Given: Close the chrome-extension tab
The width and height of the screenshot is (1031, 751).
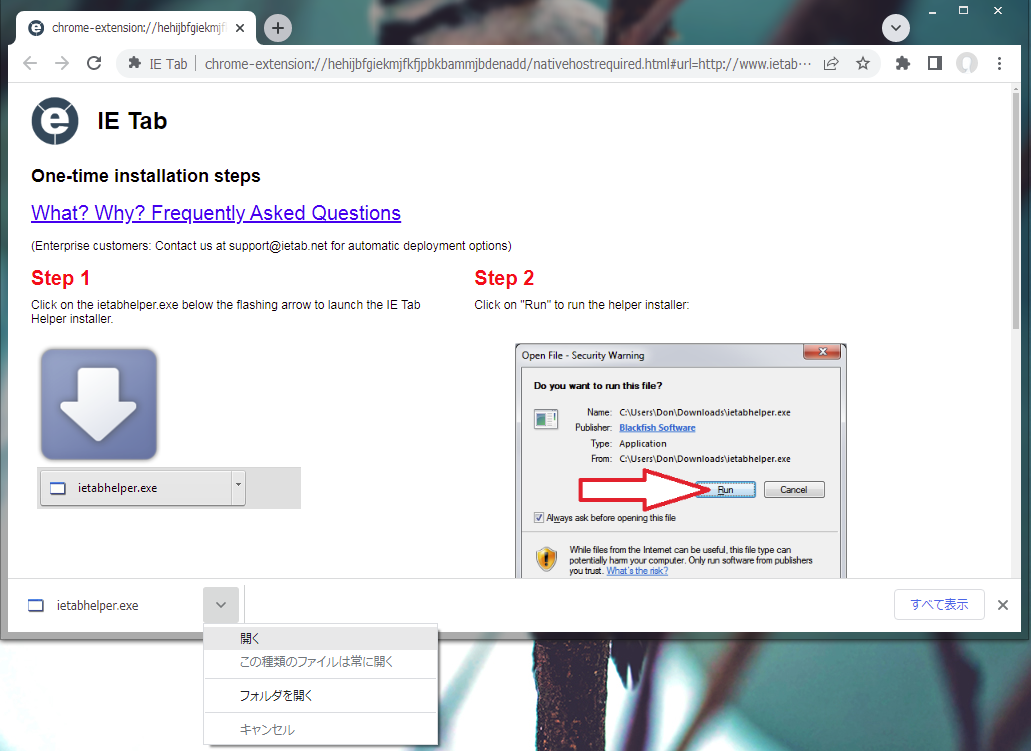Looking at the screenshot, I should point(240,28).
